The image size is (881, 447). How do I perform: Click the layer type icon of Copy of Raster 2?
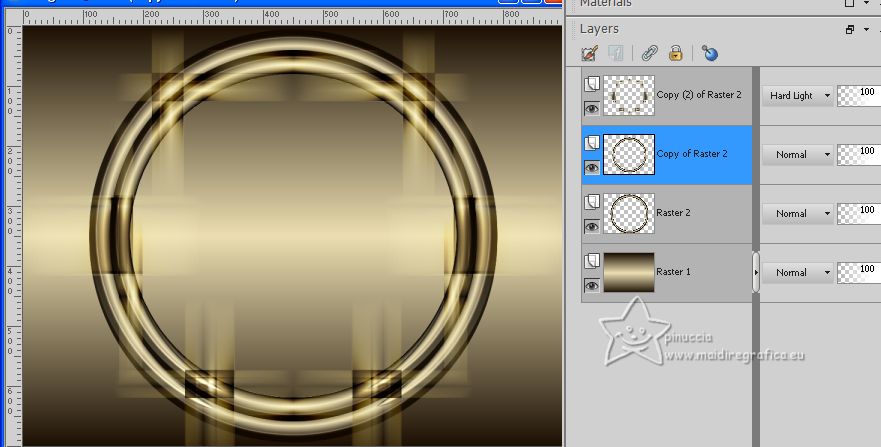coord(592,143)
